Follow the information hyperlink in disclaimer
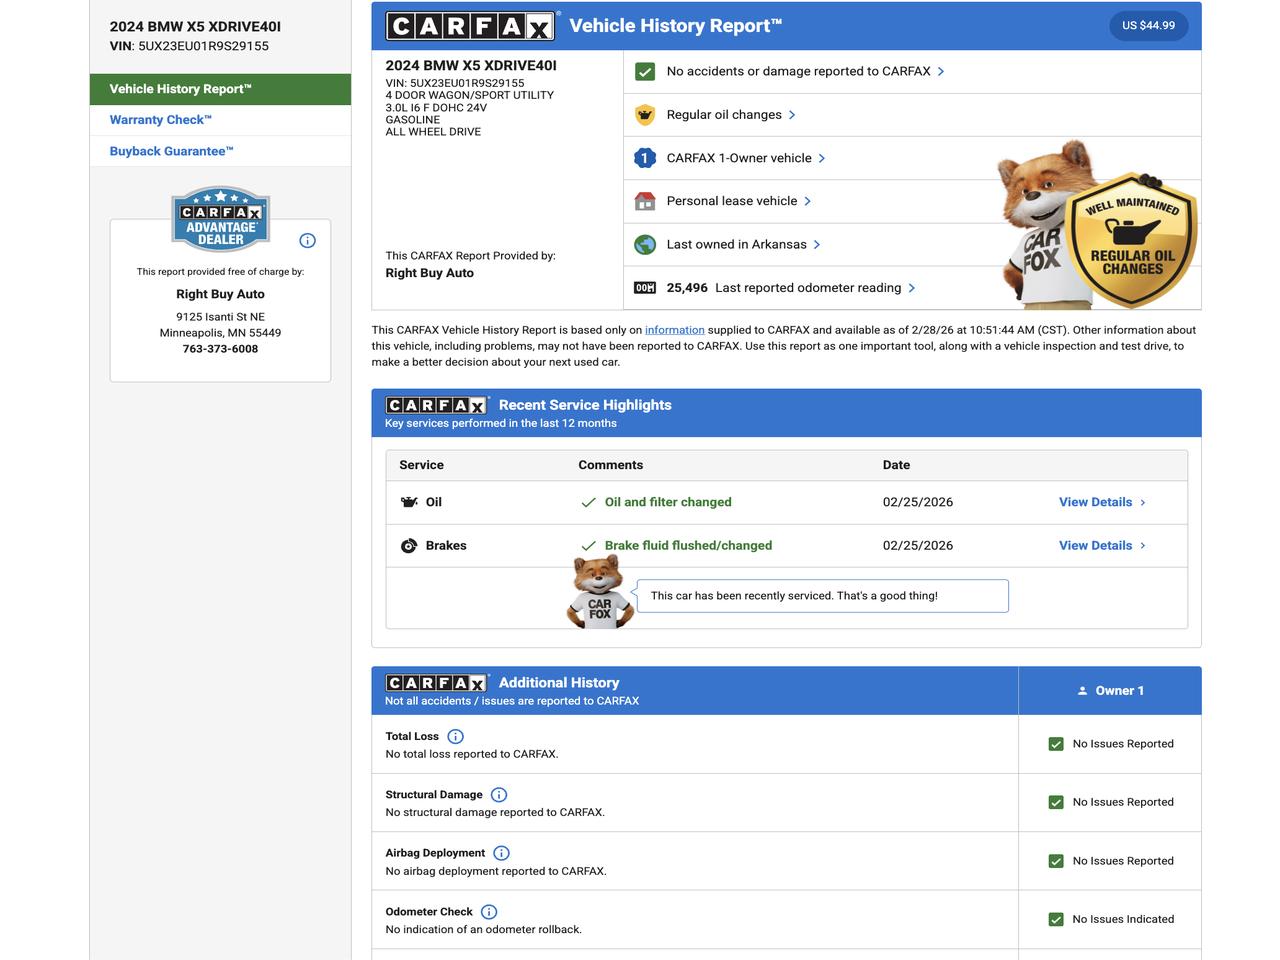 tap(674, 330)
